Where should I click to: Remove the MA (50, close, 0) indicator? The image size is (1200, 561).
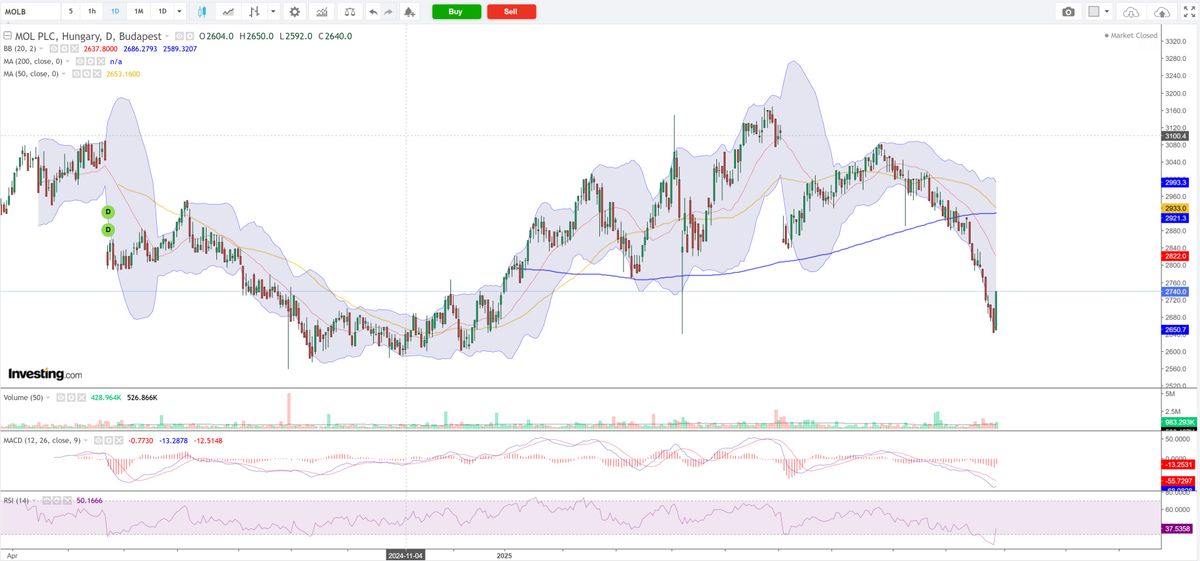(98, 74)
